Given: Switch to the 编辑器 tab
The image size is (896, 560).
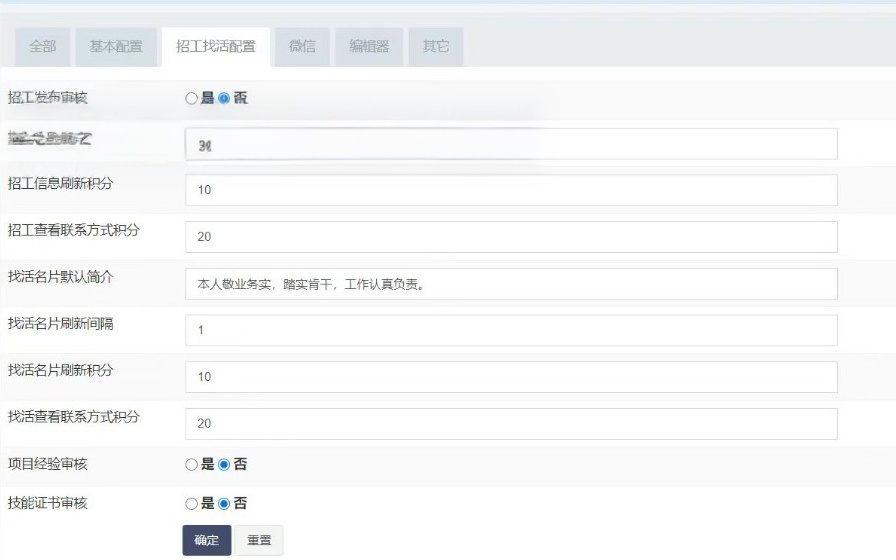Looking at the screenshot, I should (369, 46).
